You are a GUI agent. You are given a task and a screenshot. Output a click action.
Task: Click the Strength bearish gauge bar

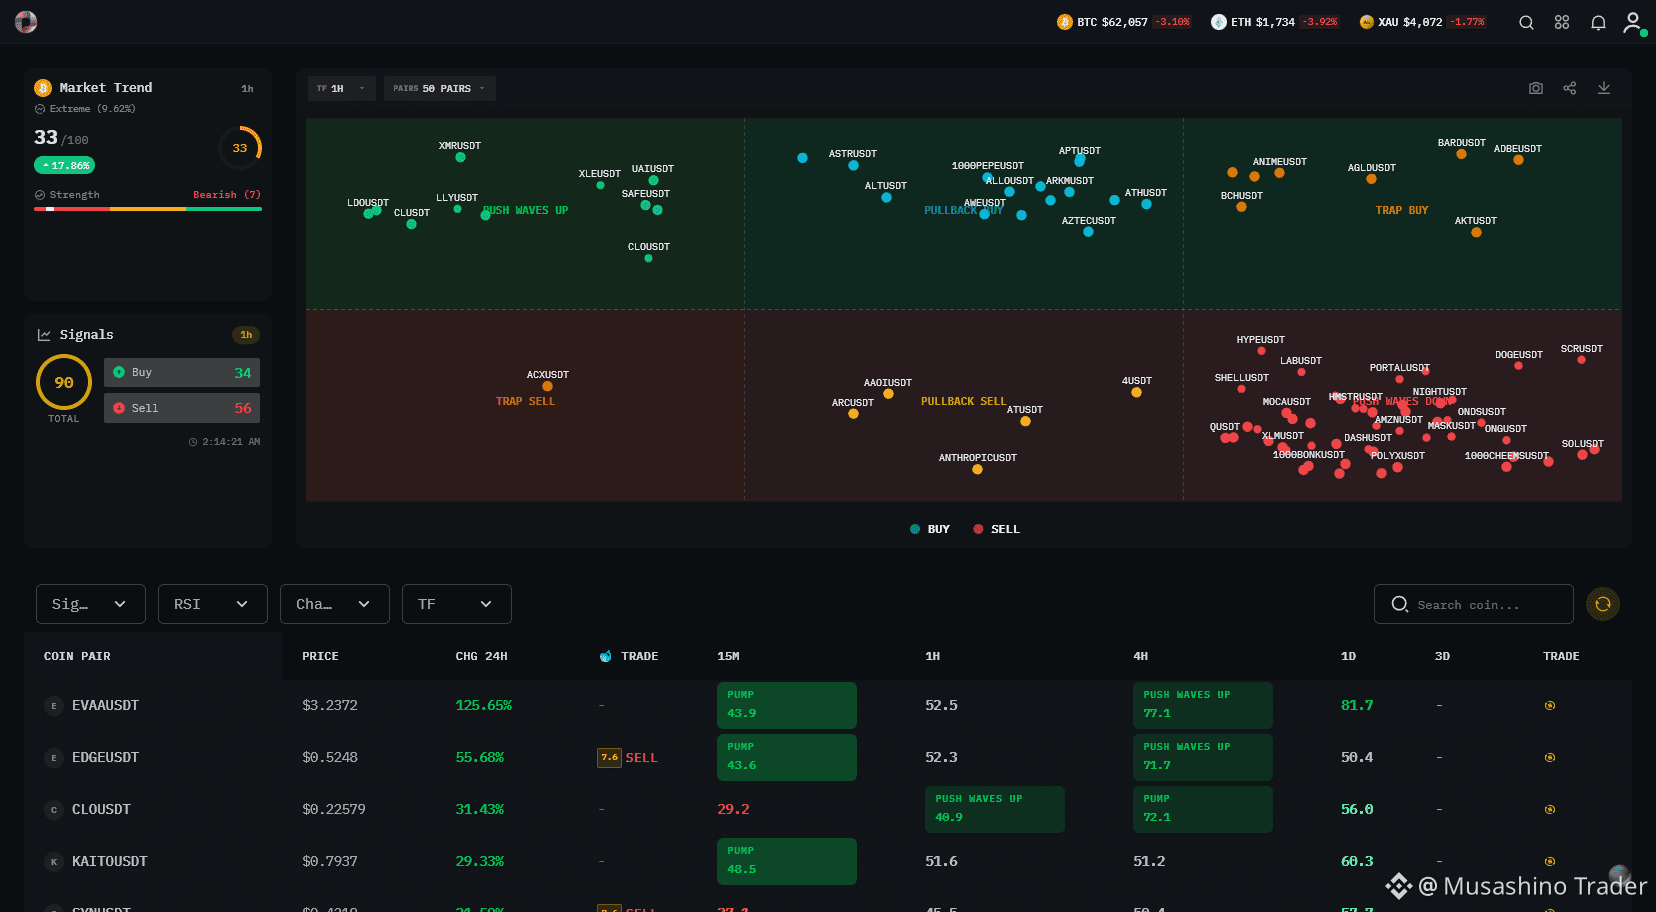coord(148,209)
